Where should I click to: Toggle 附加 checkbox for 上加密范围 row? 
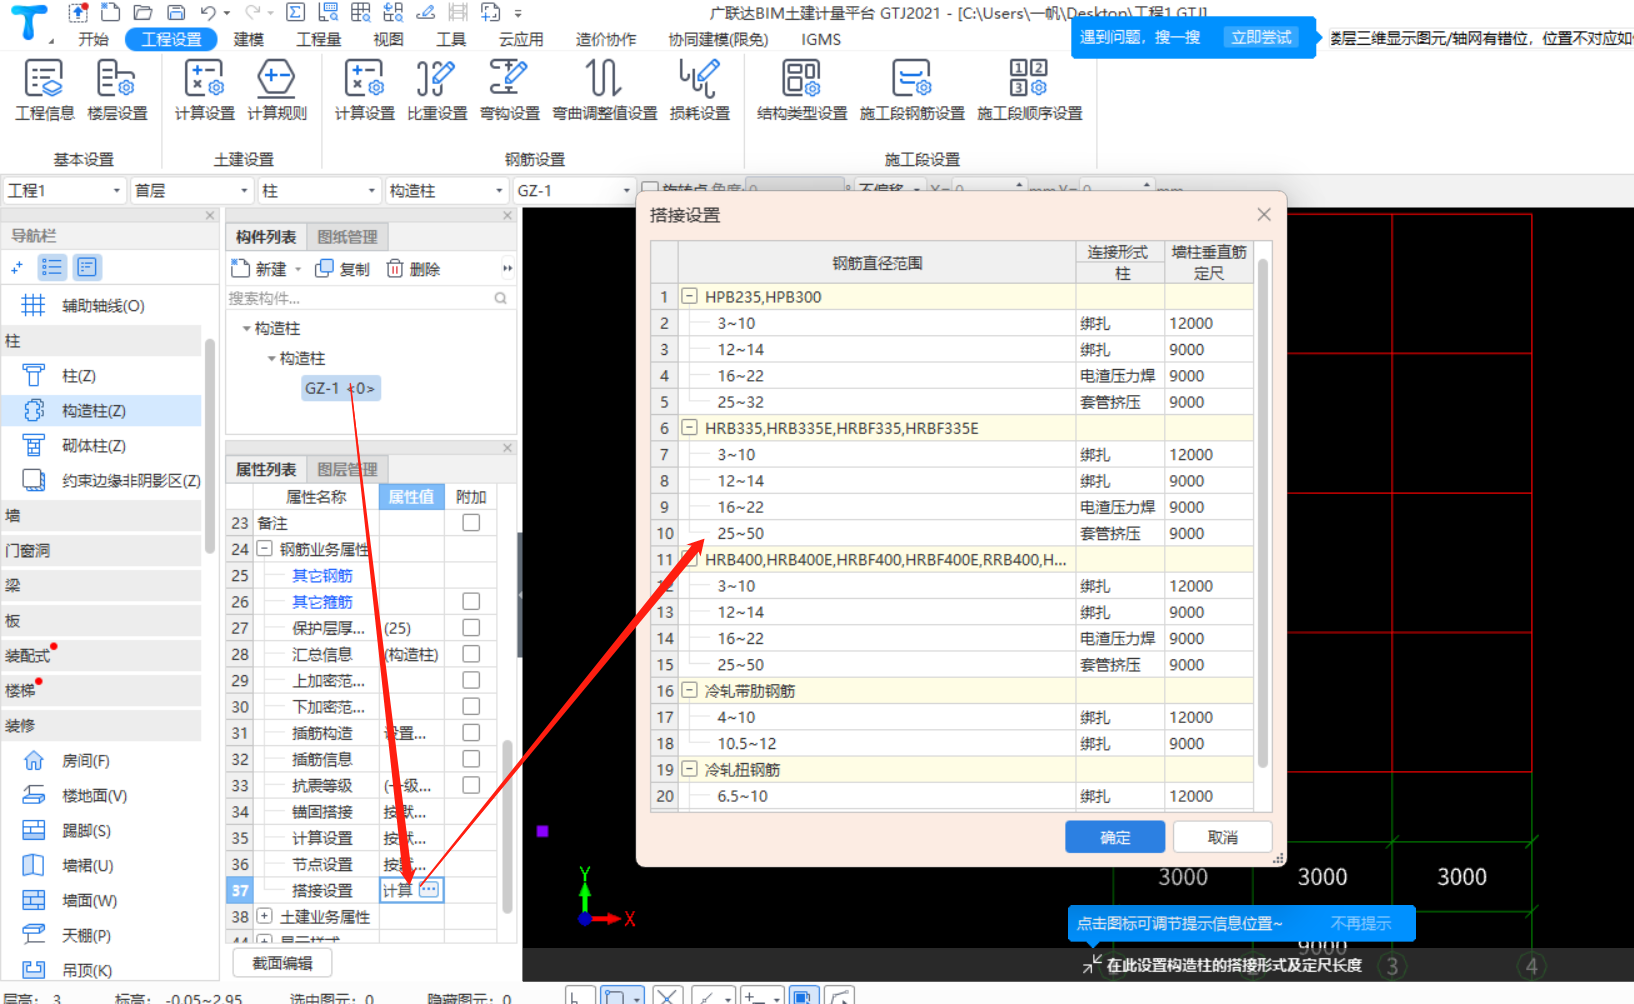(x=471, y=680)
